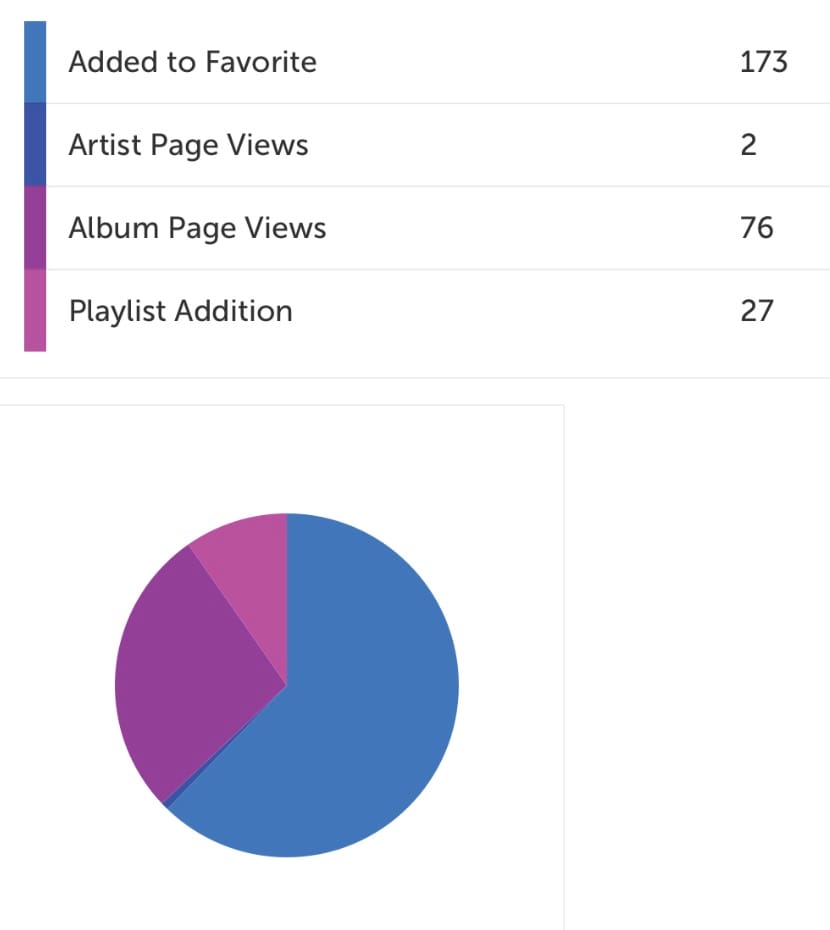
Task: Click the dark blue Artist Page Views swatch
Action: [35, 145]
